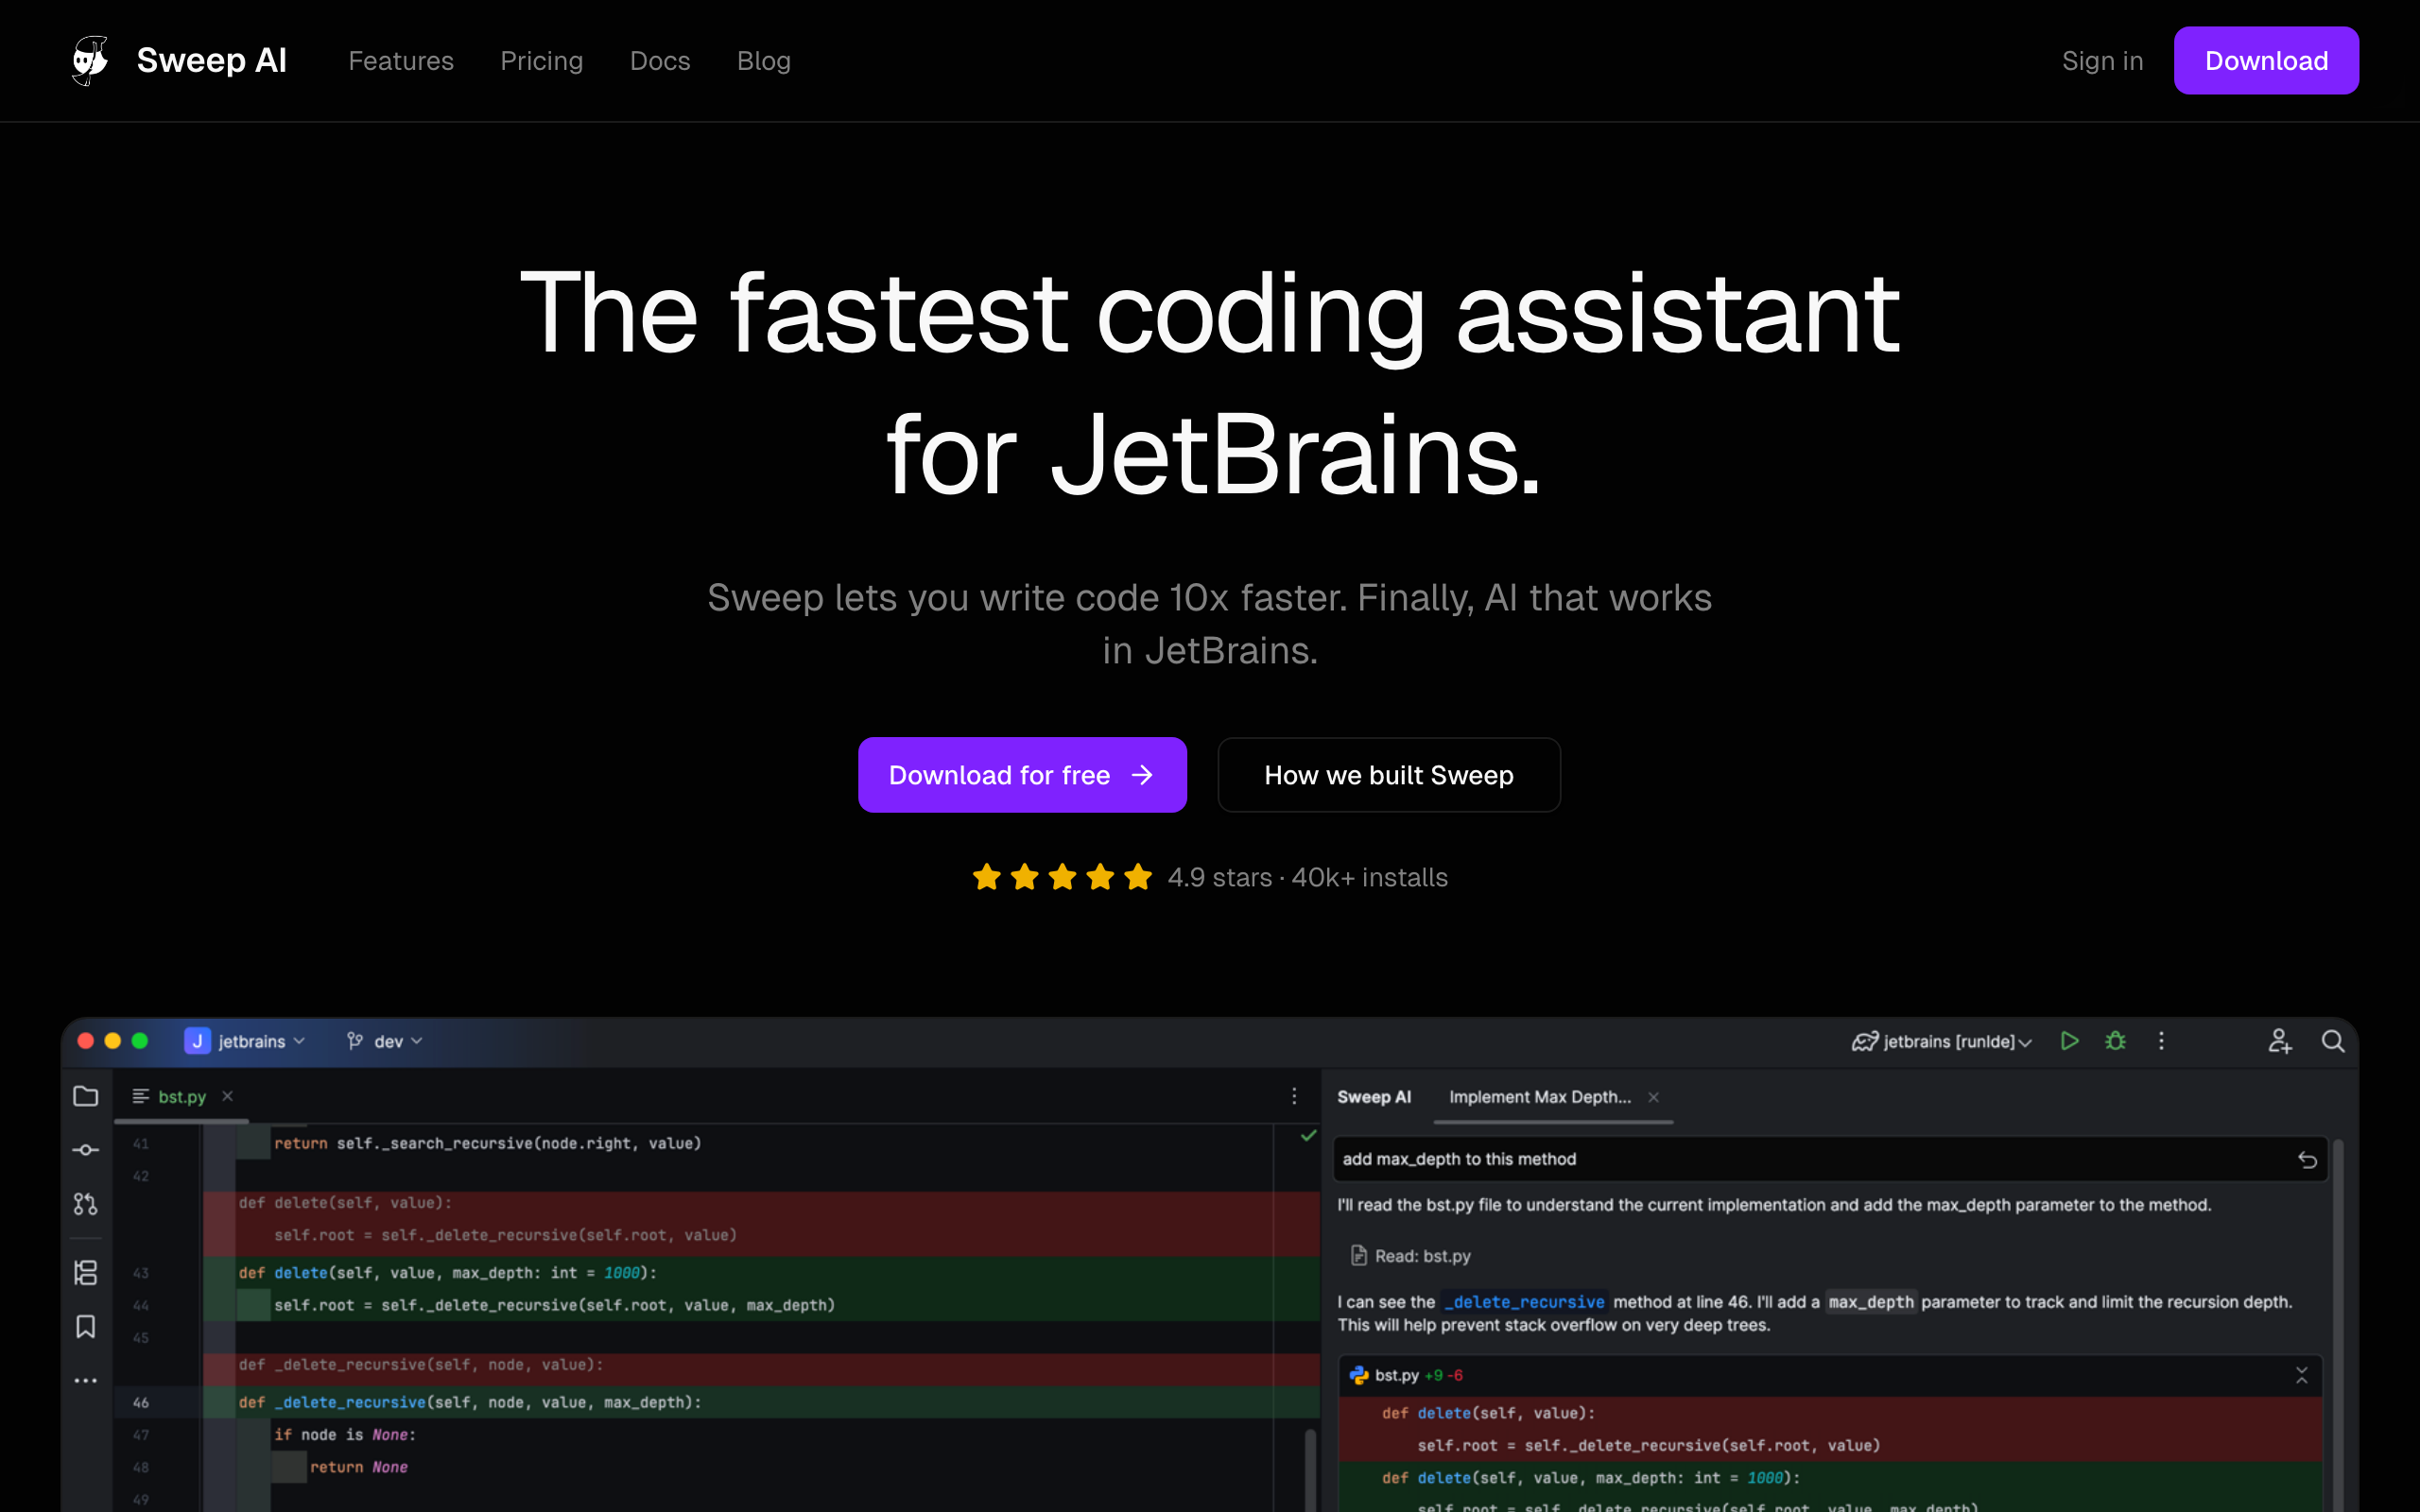Open How we built Sweep link
2420x1512 pixels.
coord(1388,775)
